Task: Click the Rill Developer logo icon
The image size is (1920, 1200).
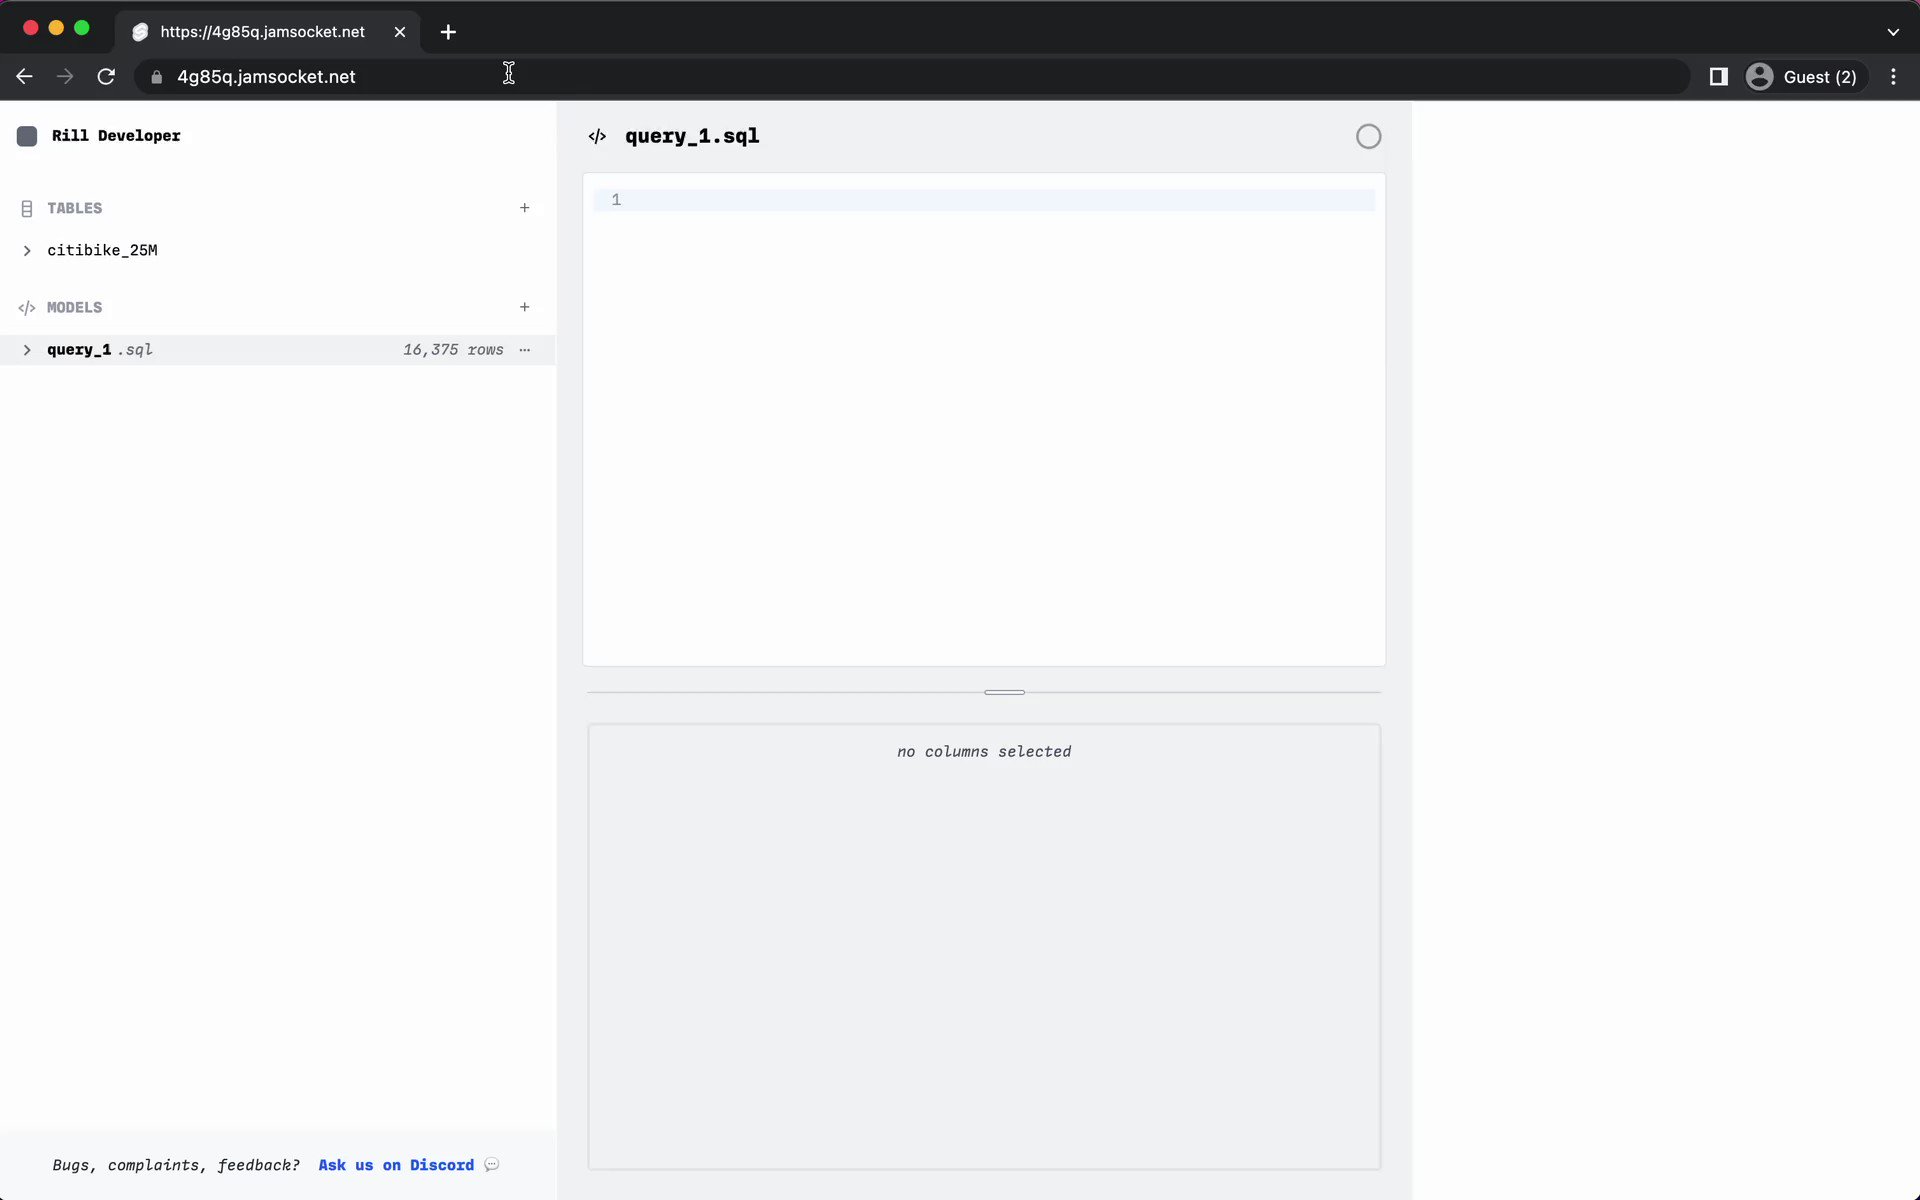Action: click(27, 136)
